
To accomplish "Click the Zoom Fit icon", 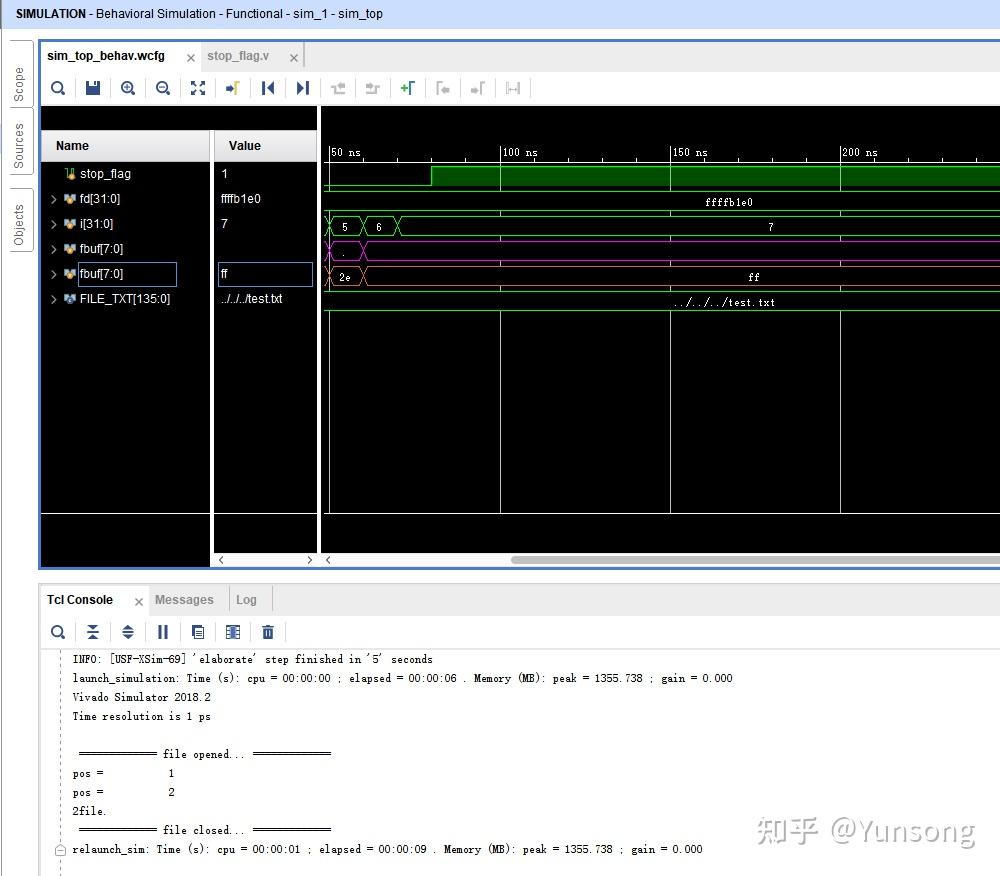I will click(198, 88).
